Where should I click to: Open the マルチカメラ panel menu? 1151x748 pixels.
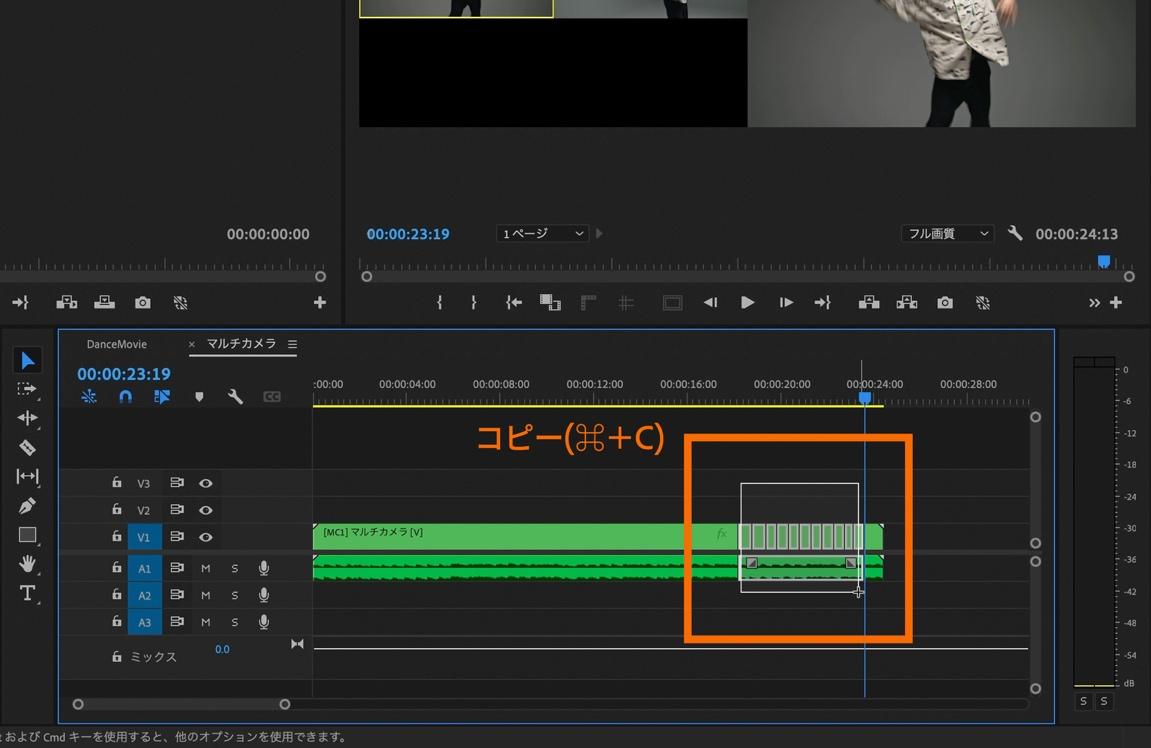pyautogui.click(x=292, y=344)
